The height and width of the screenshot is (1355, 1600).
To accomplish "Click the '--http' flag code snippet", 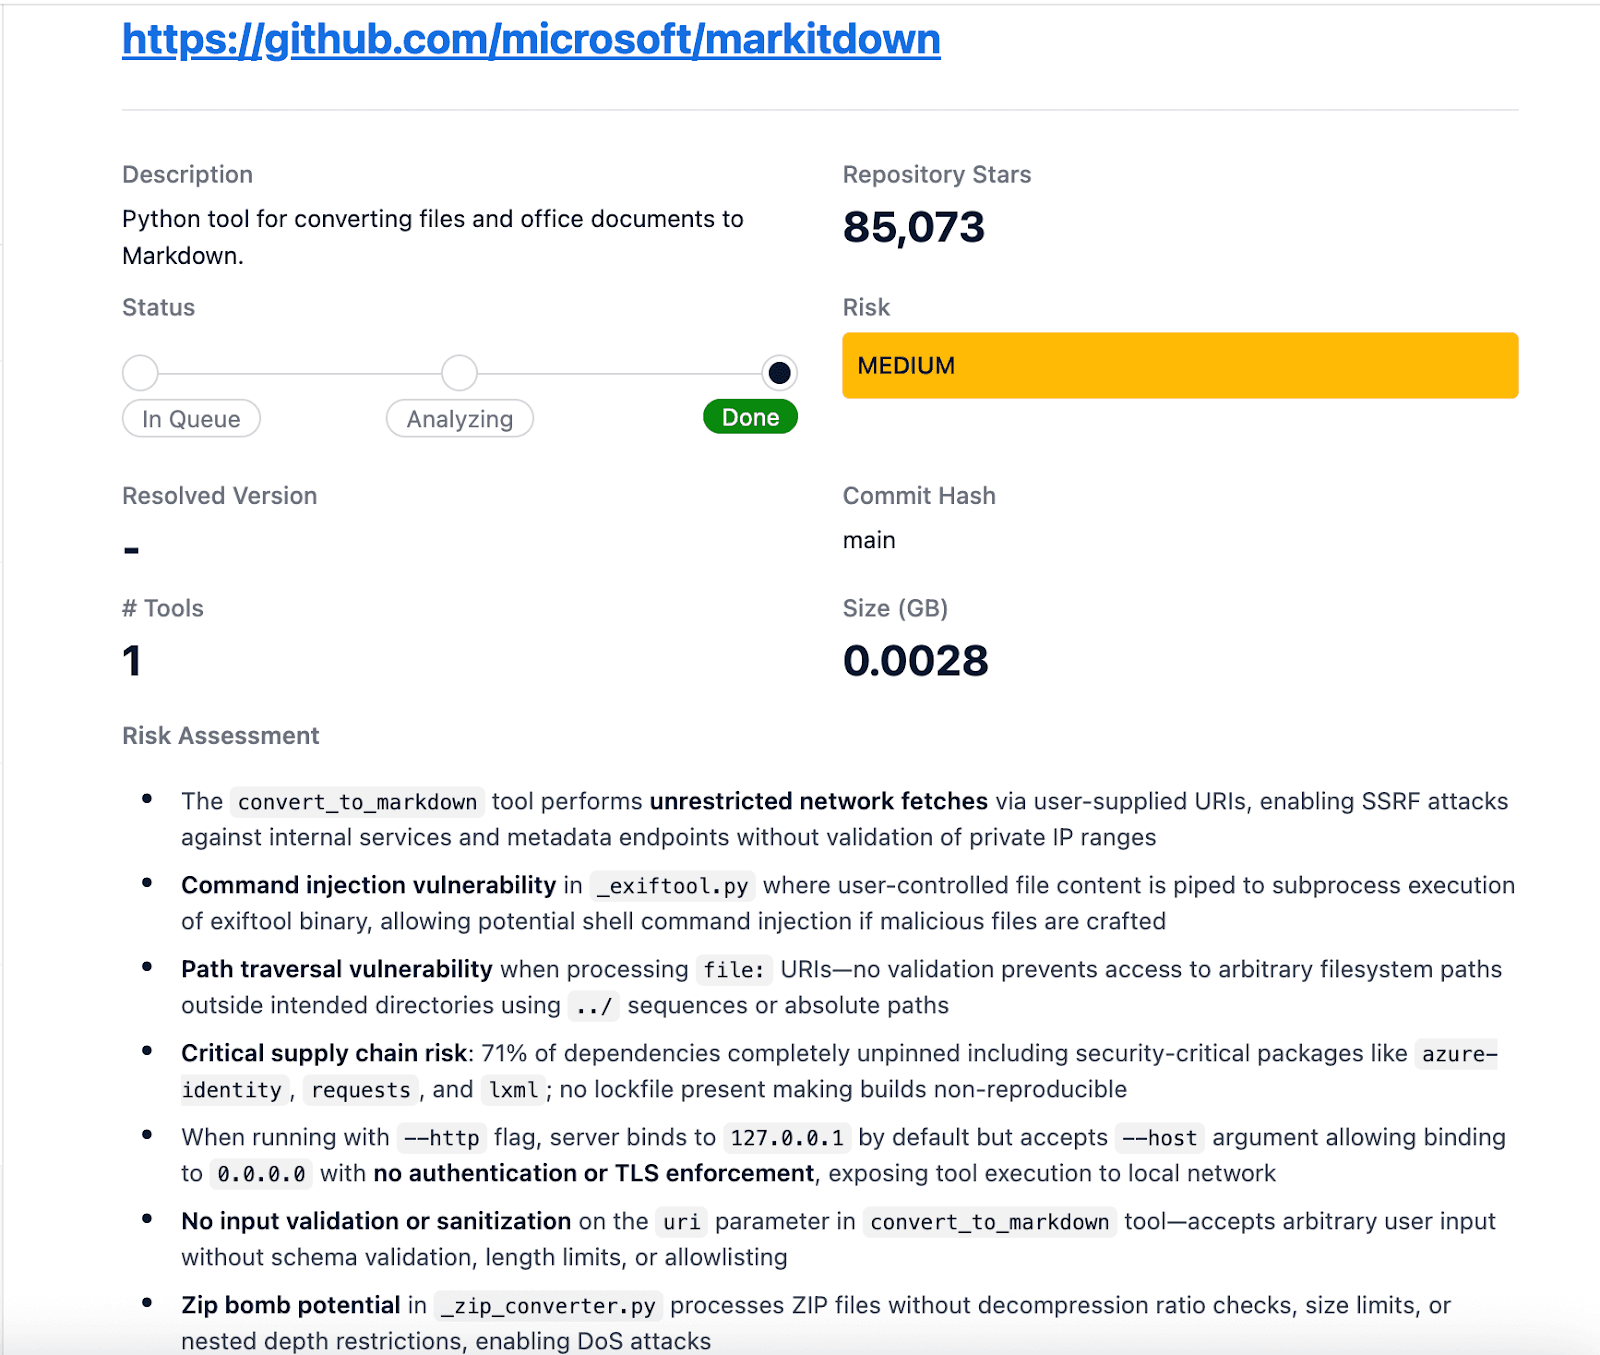I will (442, 1138).
